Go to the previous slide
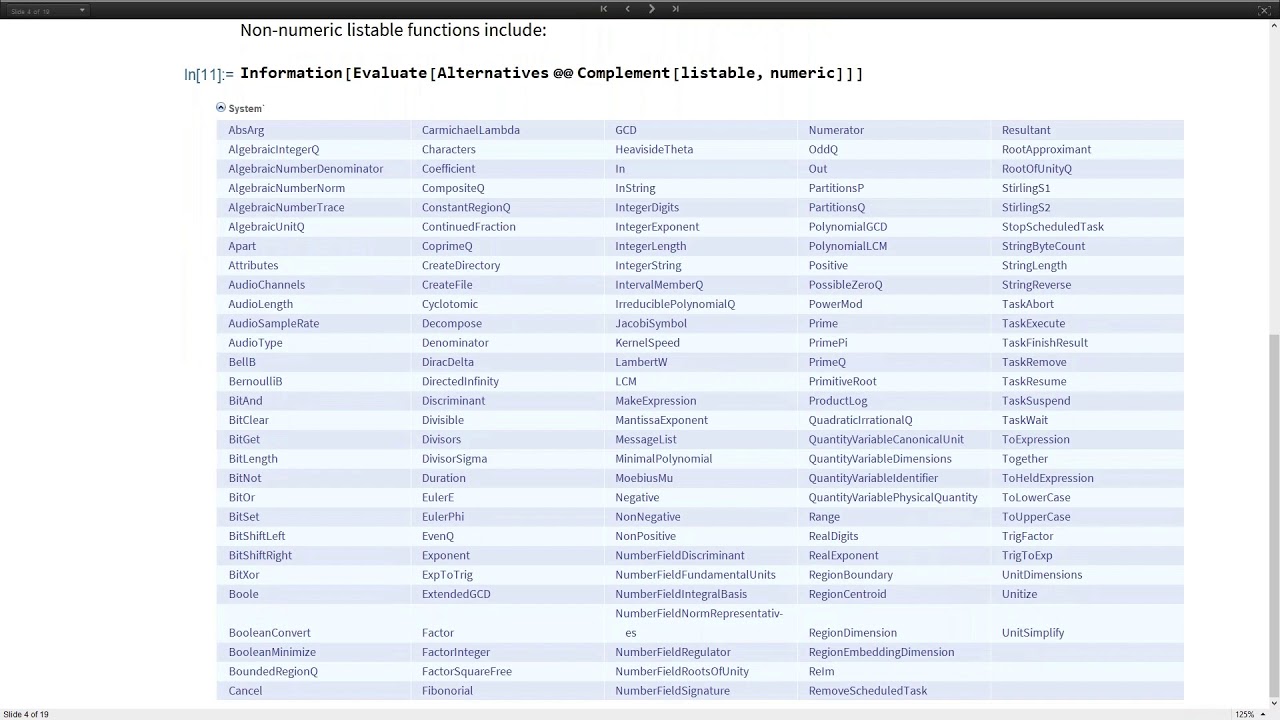The width and height of the screenshot is (1280, 720). click(628, 9)
